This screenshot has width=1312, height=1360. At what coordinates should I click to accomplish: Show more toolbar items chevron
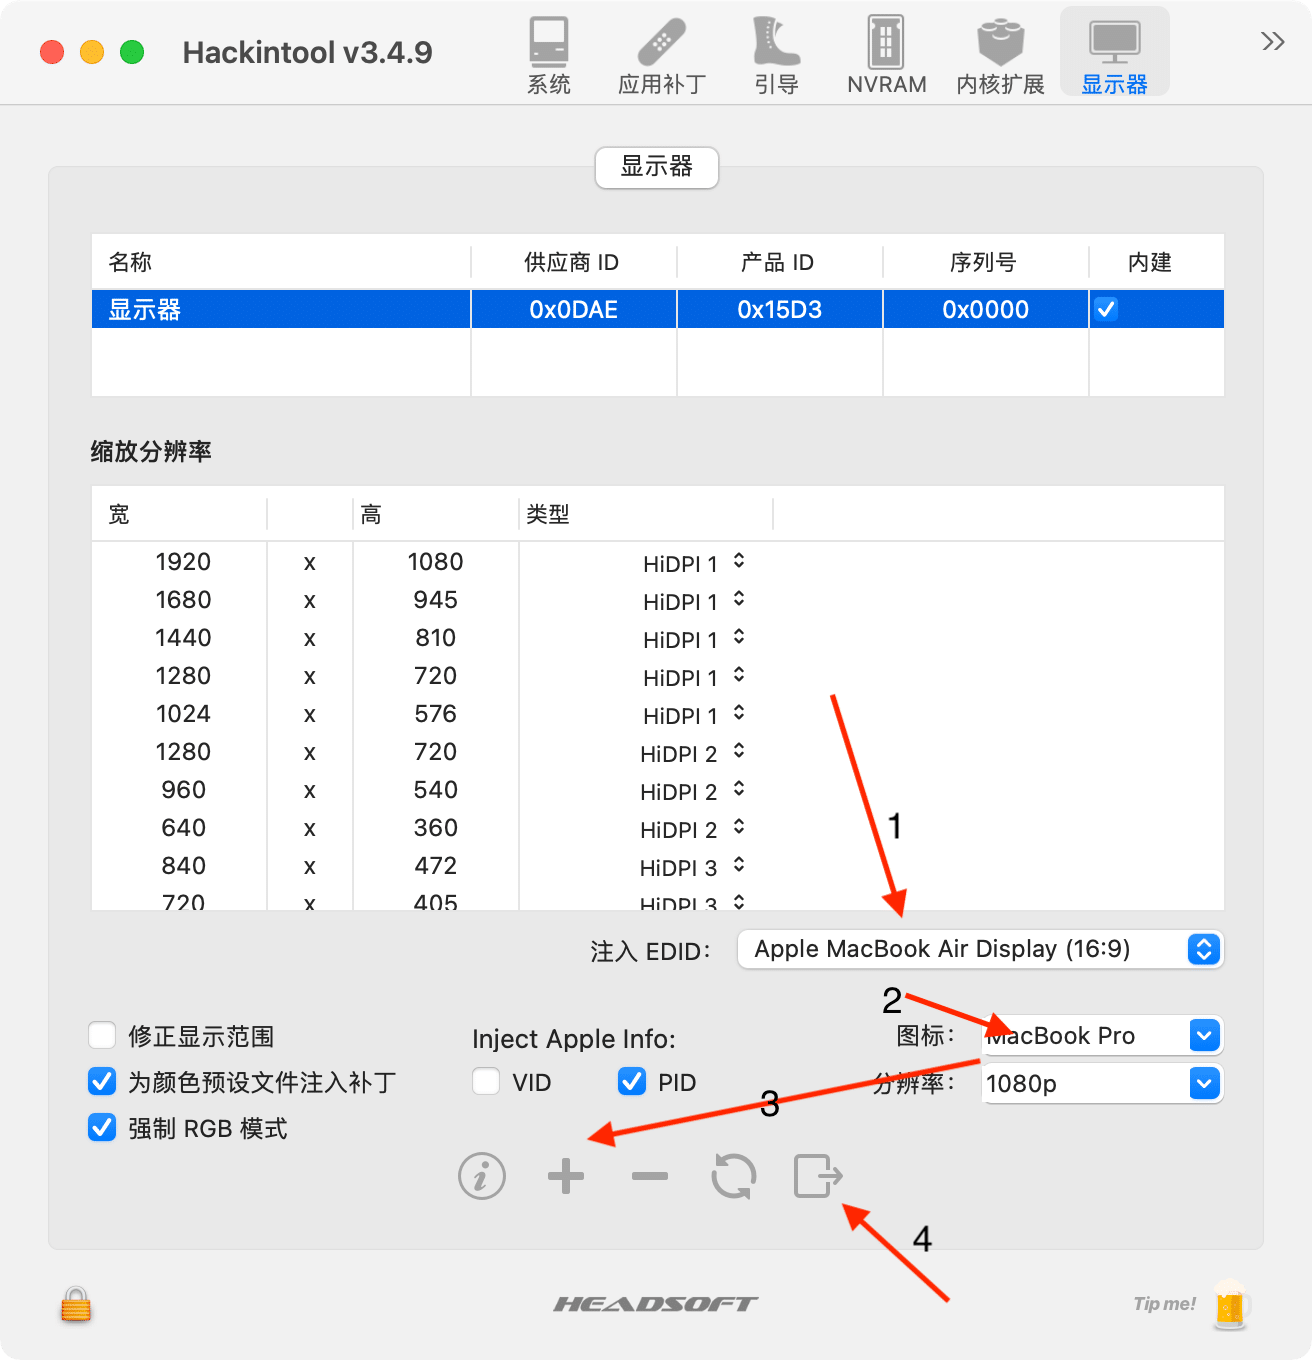[x=1272, y=41]
